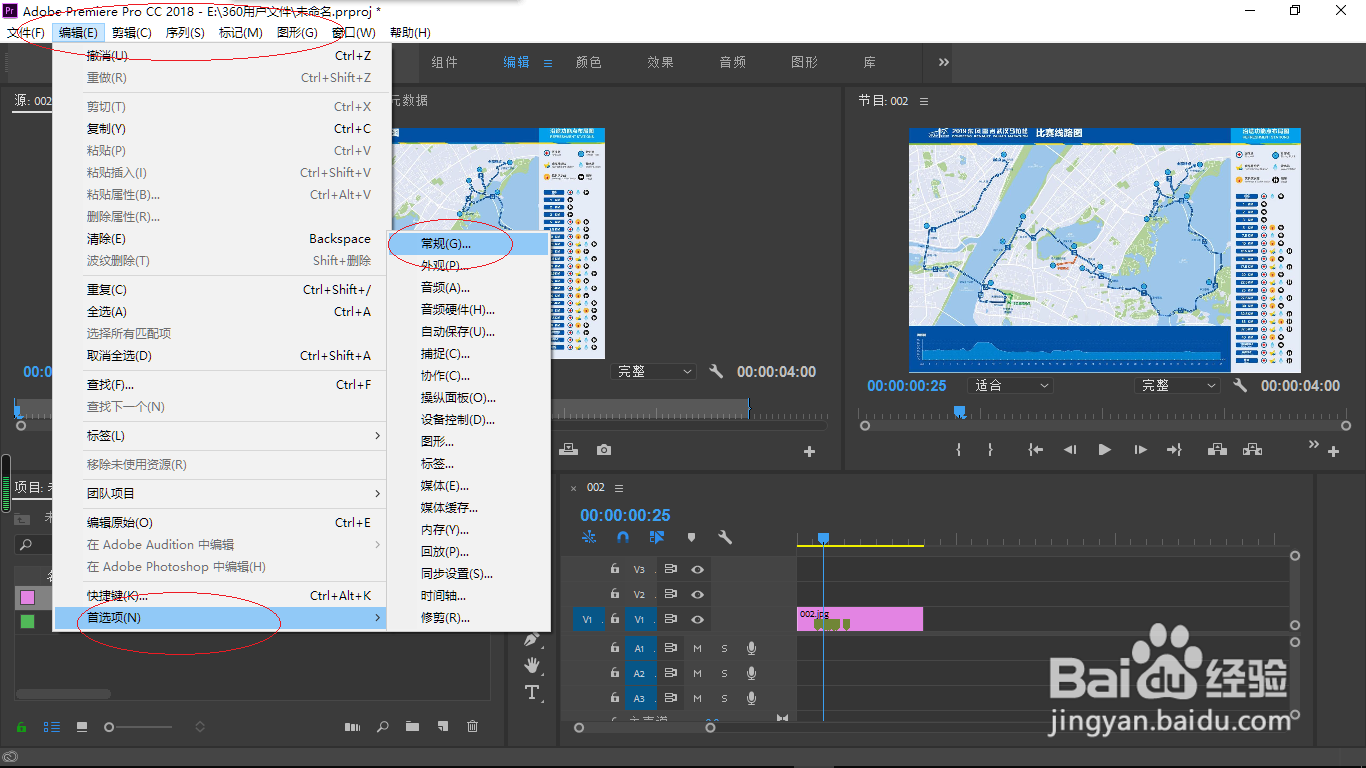Open 编辑 workspace menu icon
Screen dimensions: 1366x768
coord(548,63)
